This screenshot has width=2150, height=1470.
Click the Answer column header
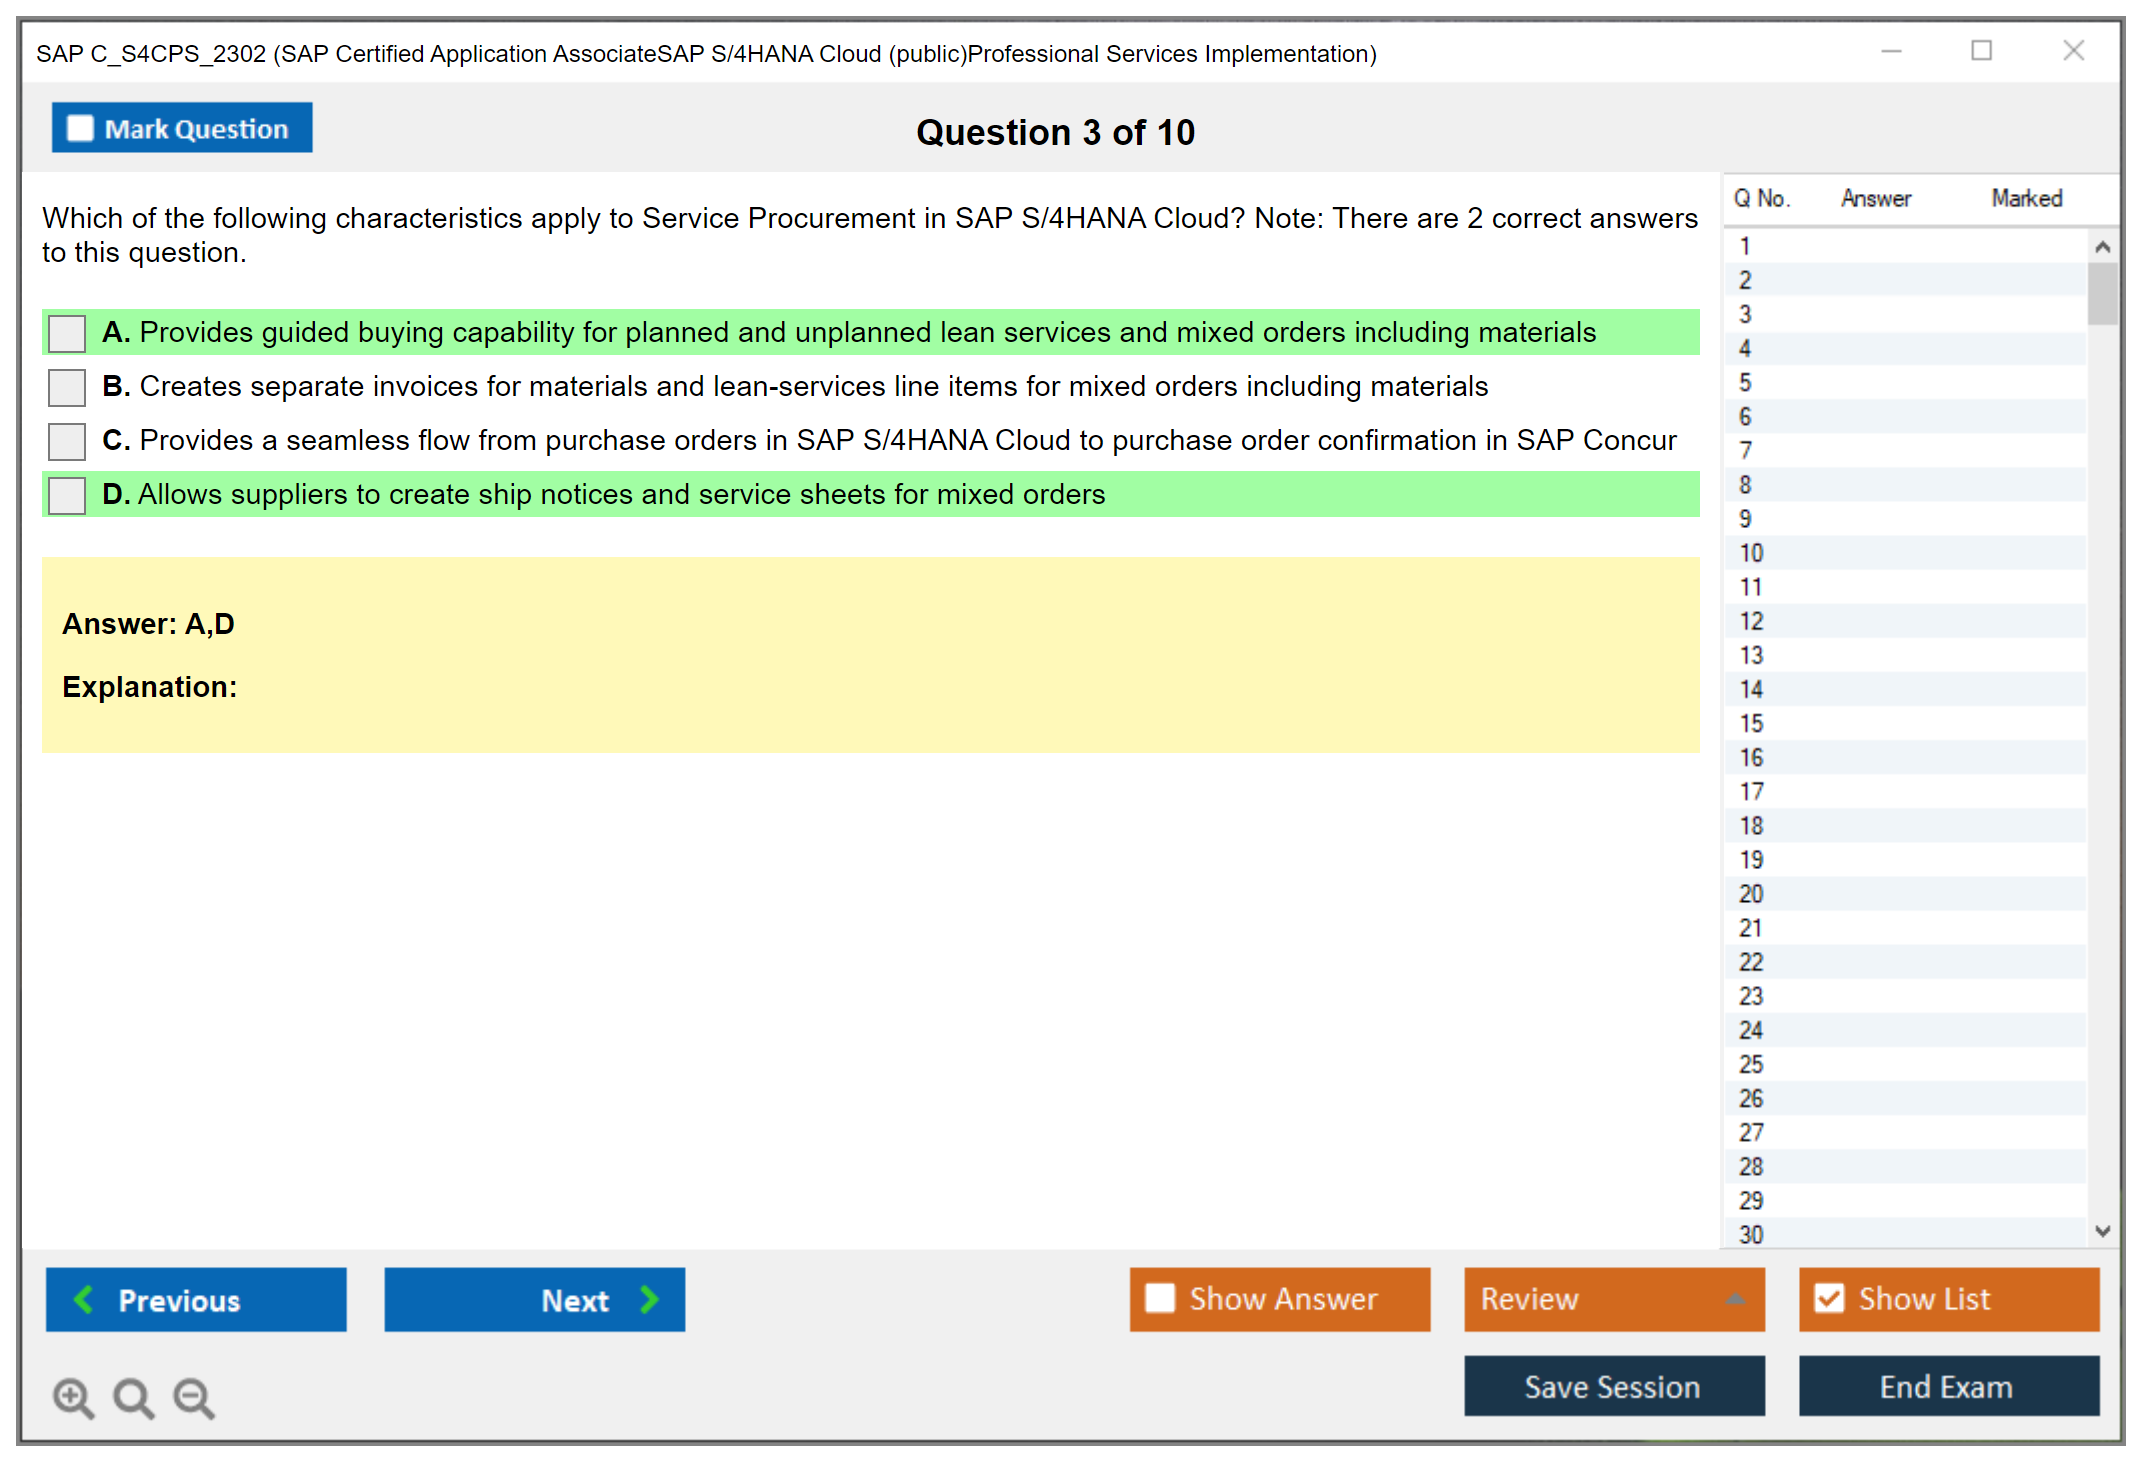[x=1875, y=198]
